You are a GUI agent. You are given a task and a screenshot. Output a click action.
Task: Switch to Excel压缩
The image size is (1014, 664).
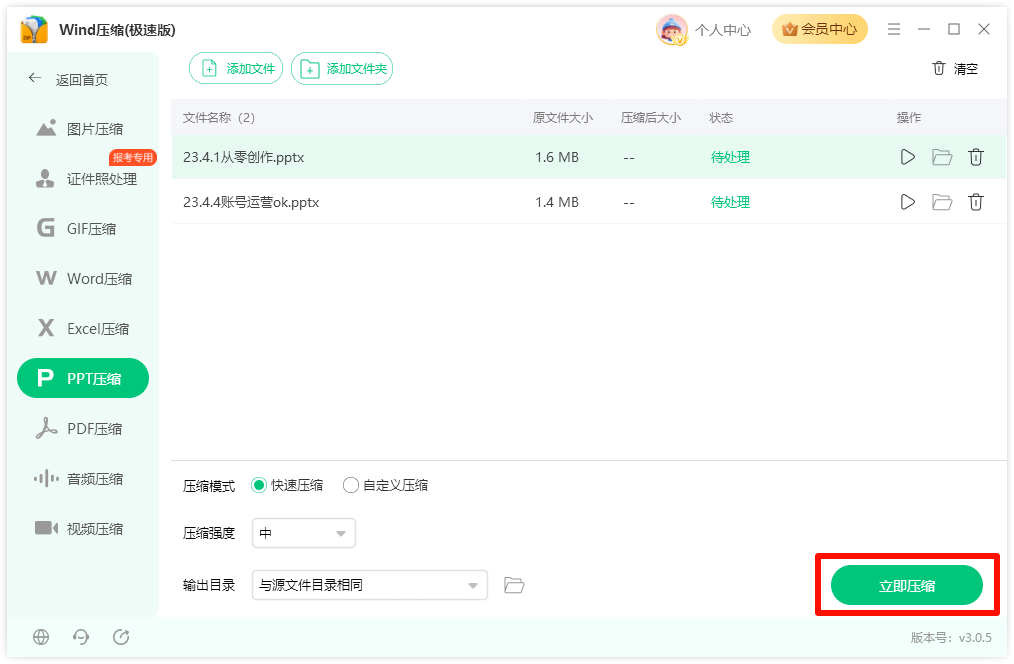[83, 328]
